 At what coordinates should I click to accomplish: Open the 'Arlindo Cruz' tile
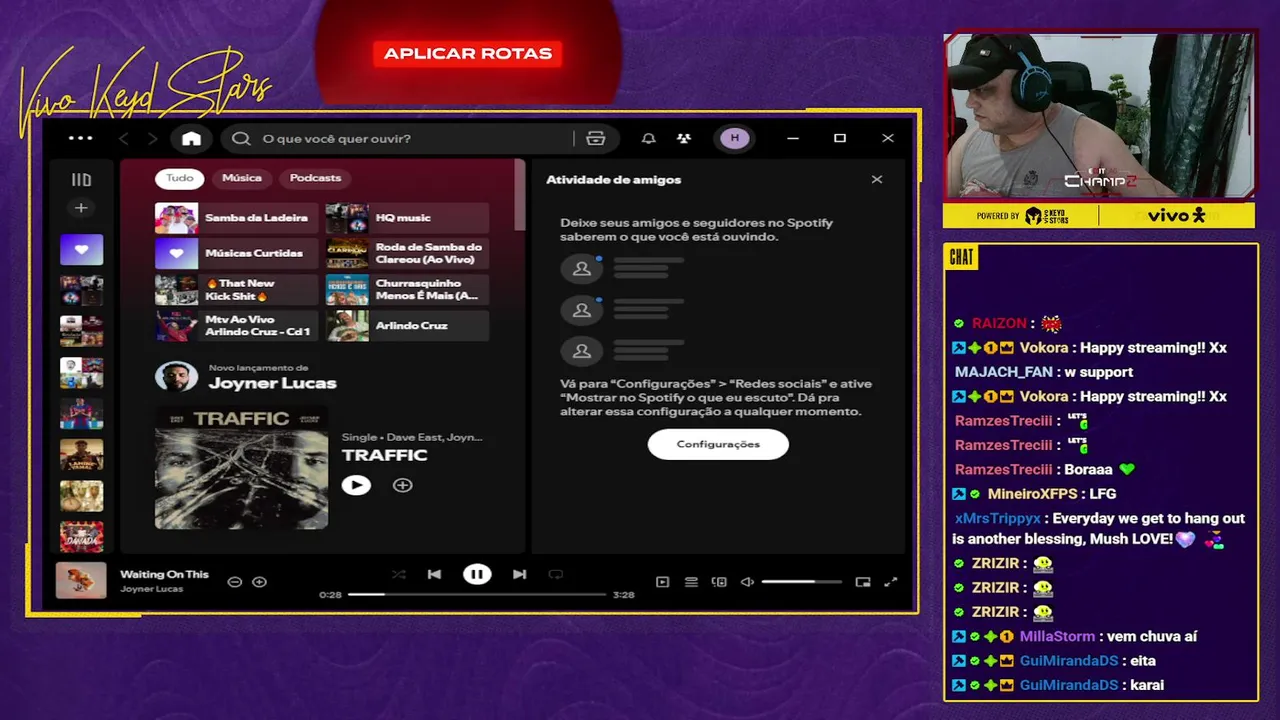coord(407,326)
